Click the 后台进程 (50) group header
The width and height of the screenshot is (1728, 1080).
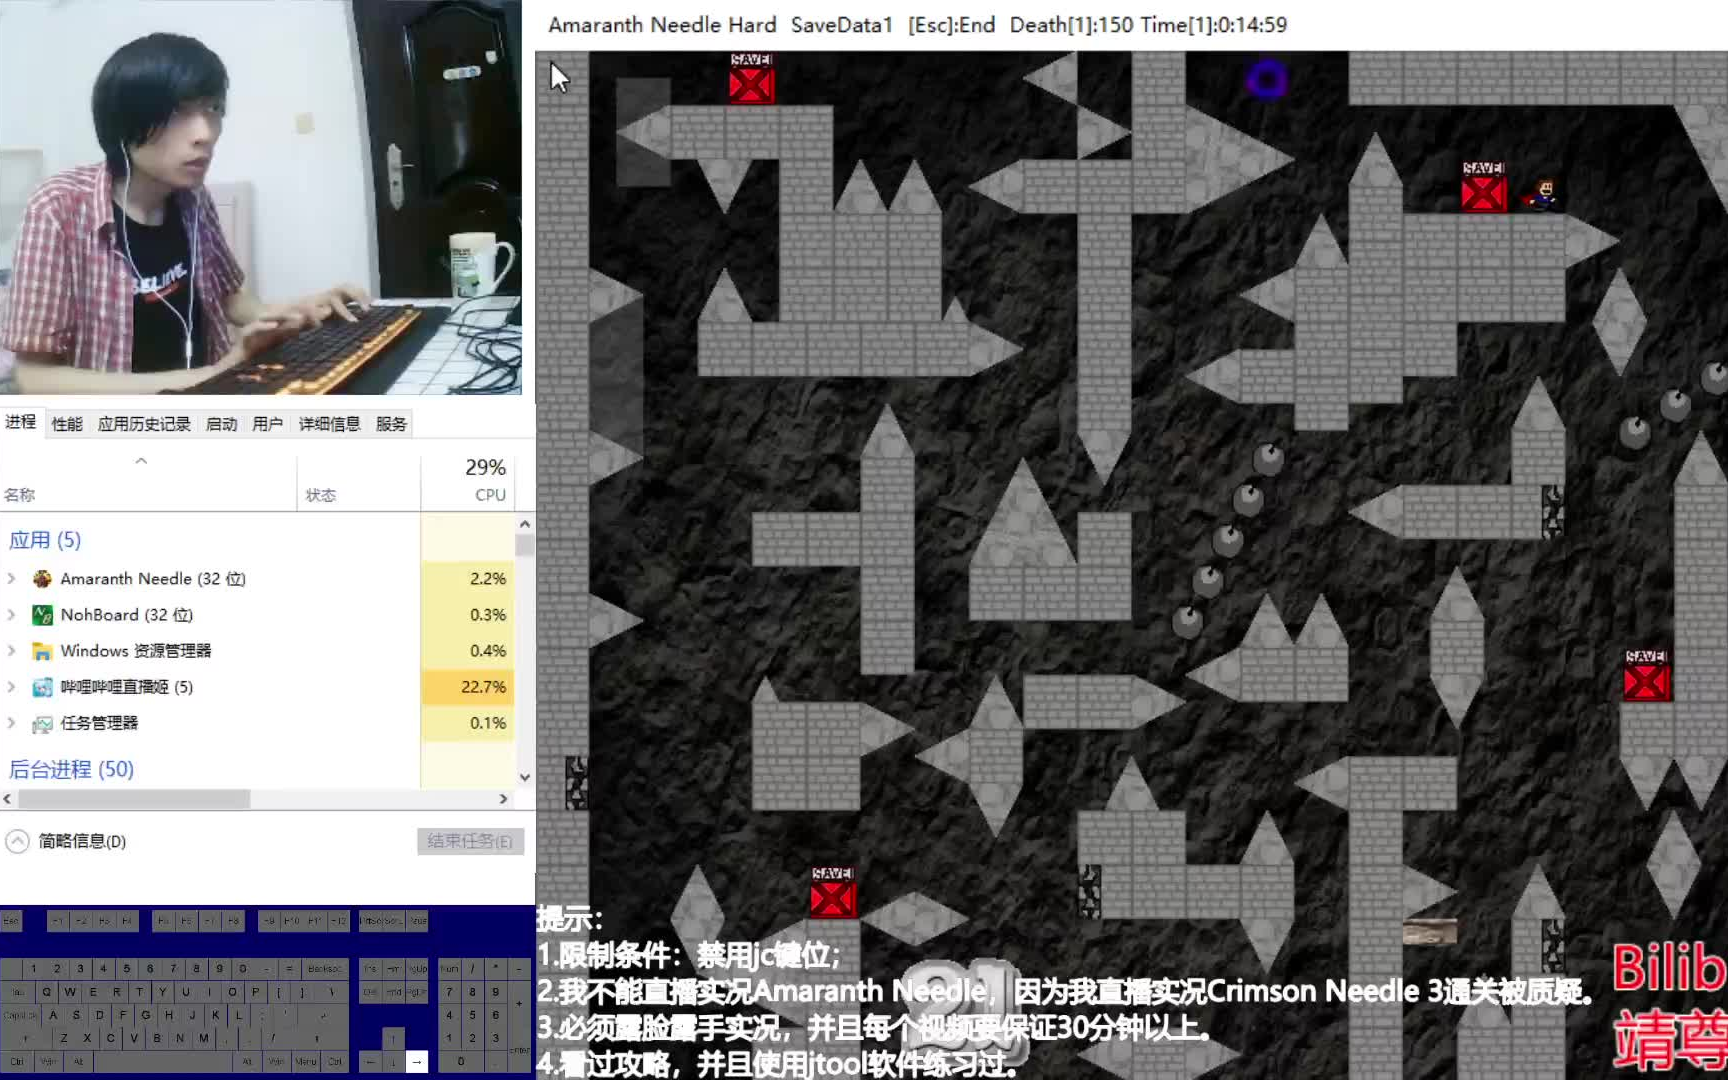(x=71, y=769)
